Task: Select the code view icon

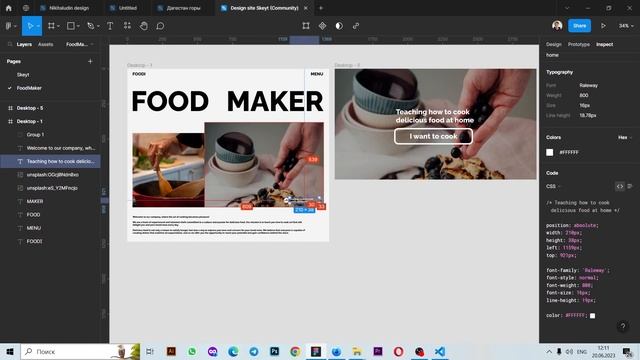Action: coord(620,186)
